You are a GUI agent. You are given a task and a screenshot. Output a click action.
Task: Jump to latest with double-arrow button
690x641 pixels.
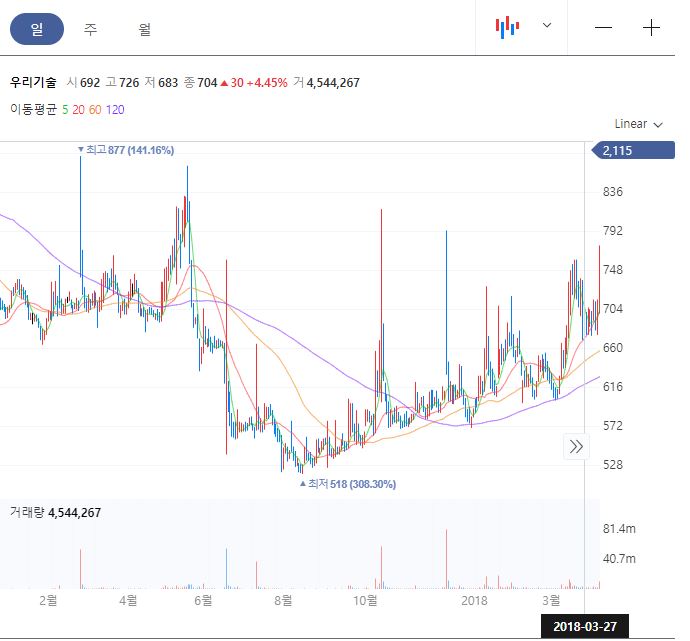(x=576, y=447)
